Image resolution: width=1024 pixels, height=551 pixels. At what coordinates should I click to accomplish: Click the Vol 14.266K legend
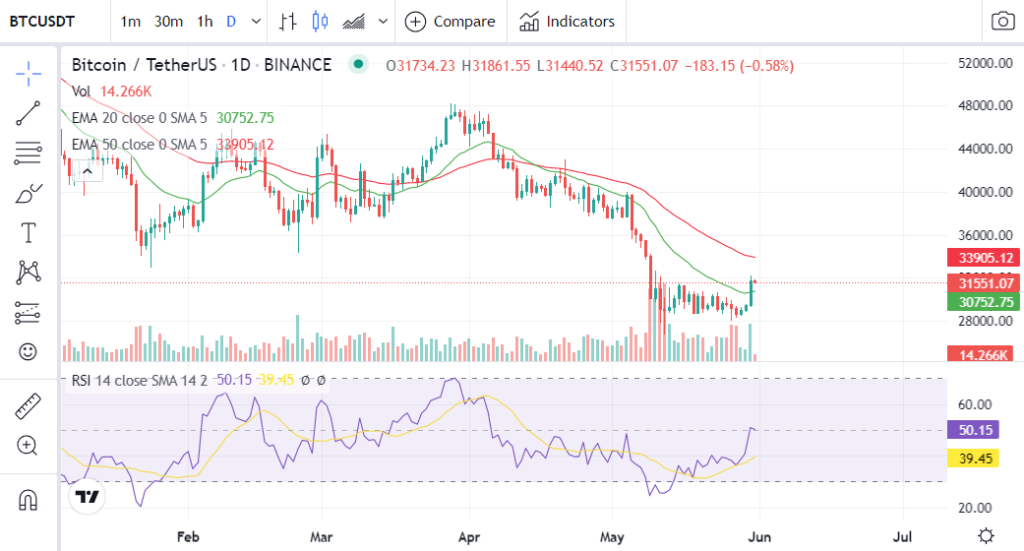click(x=112, y=91)
